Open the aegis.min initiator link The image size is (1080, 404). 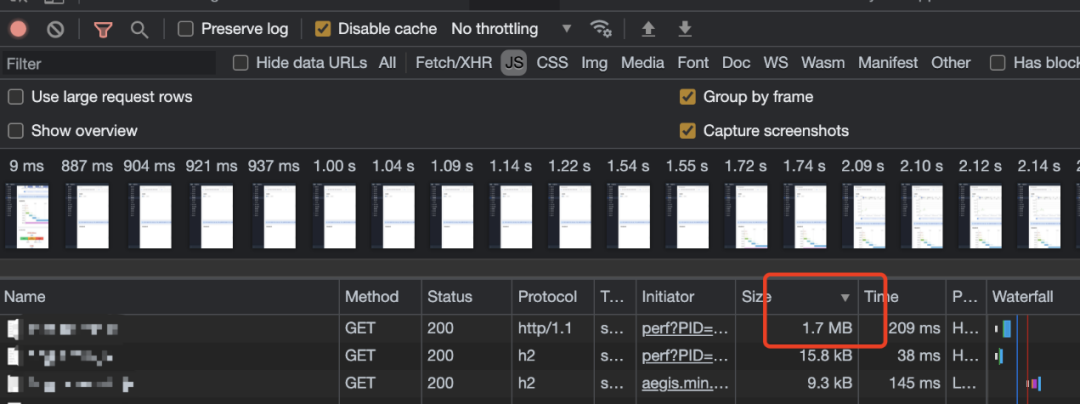click(684, 382)
